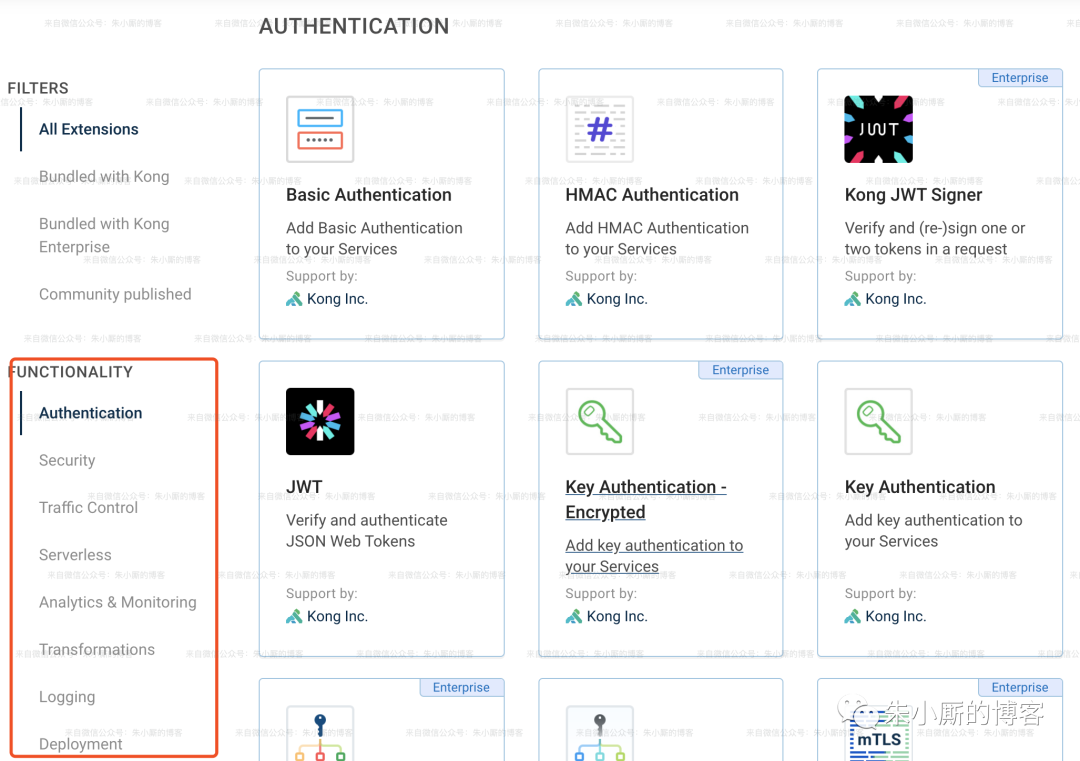Select the All Extensions filter
Viewport: 1080px width, 761px height.
click(x=89, y=129)
